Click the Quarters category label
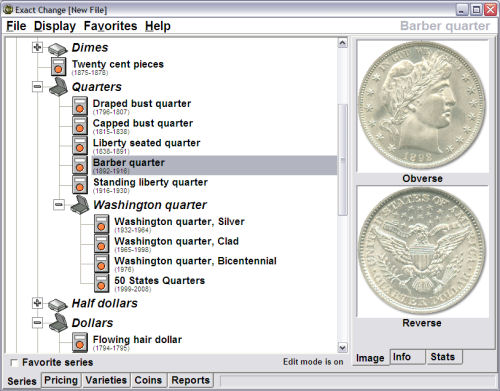This screenshot has height=391, width=500. pyautogui.click(x=97, y=87)
